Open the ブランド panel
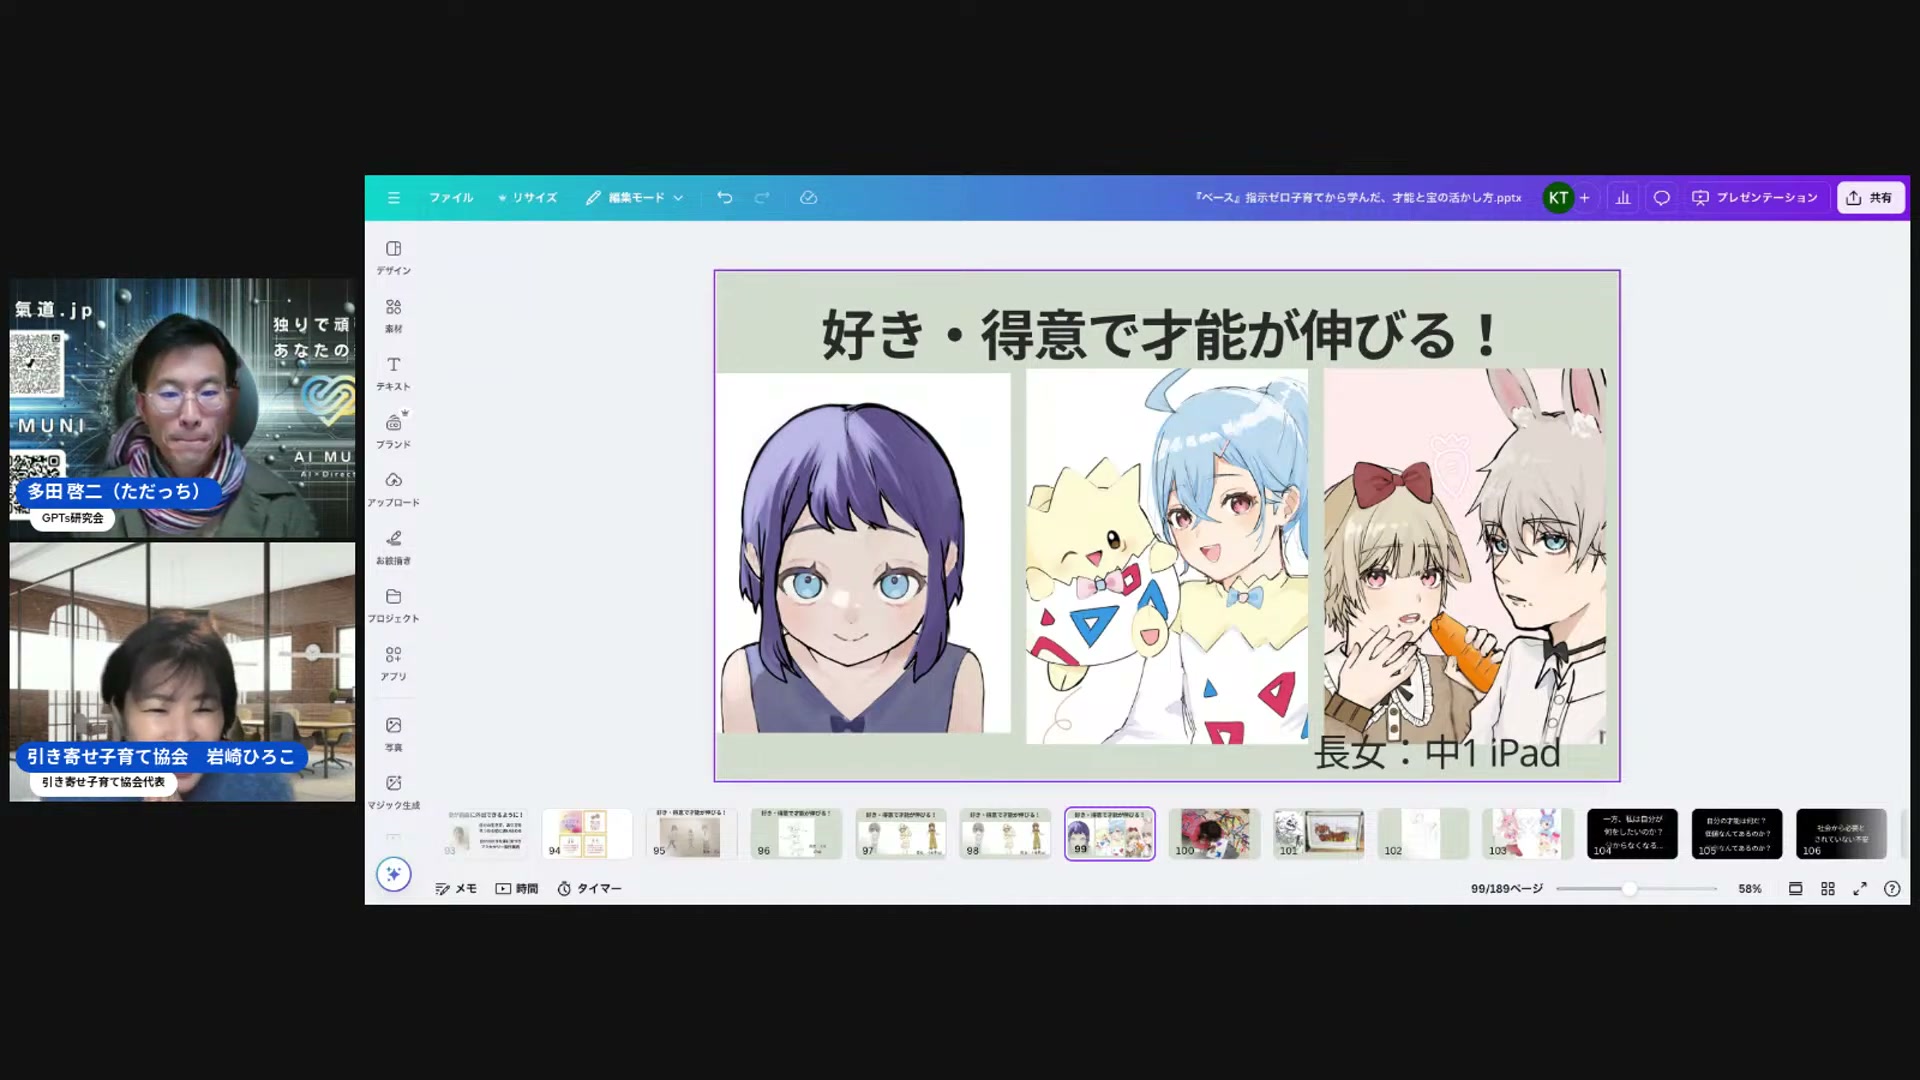 [x=394, y=431]
